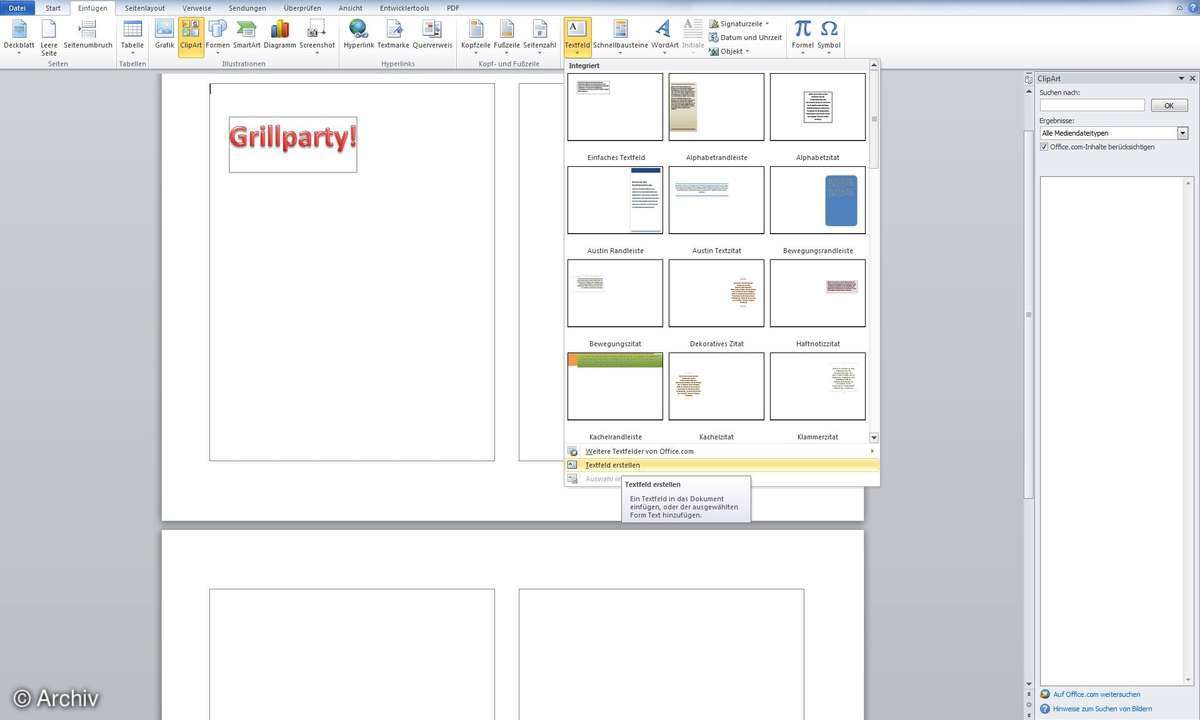Insert a Querverweis cross-reference
Image resolution: width=1200 pixels, height=720 pixels.
coord(432,35)
